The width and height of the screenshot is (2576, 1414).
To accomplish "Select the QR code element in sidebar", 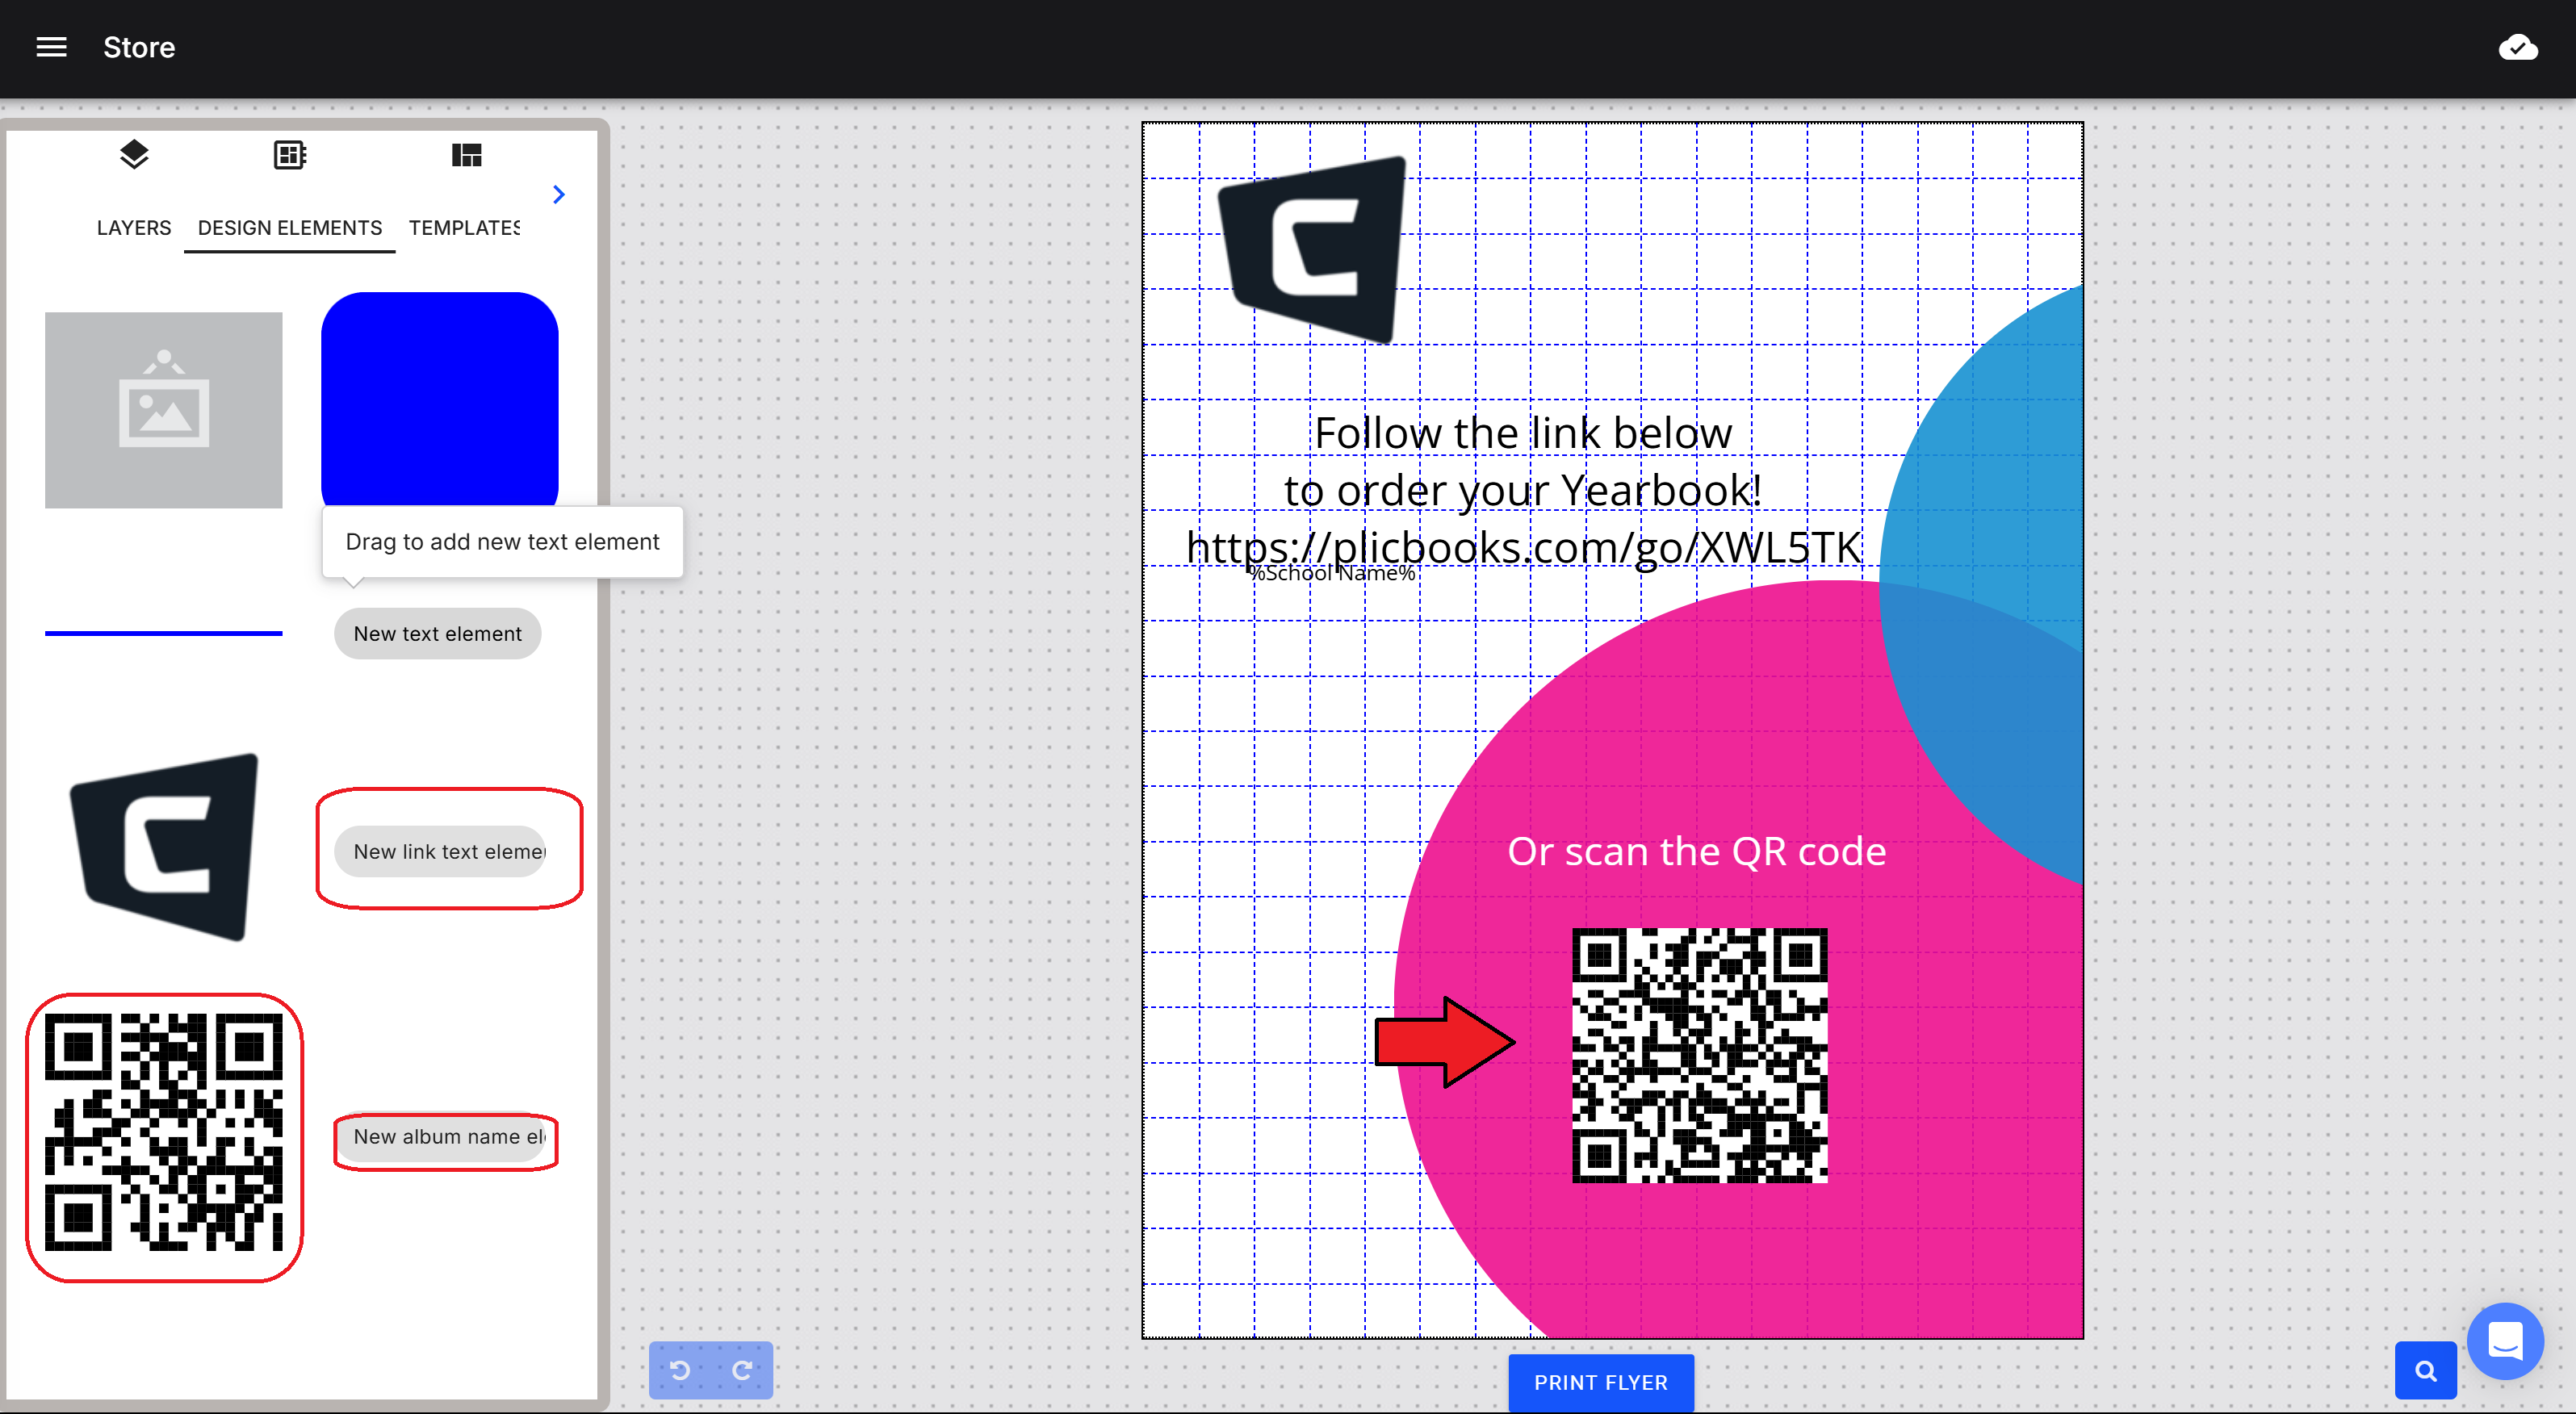I will 164,1132.
